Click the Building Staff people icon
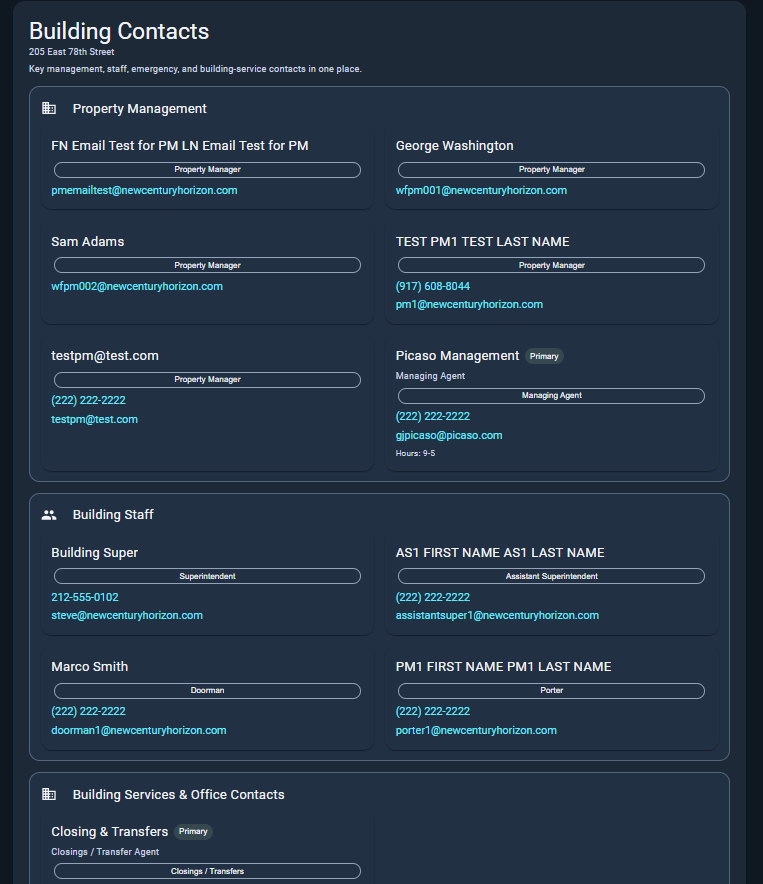 tap(49, 515)
